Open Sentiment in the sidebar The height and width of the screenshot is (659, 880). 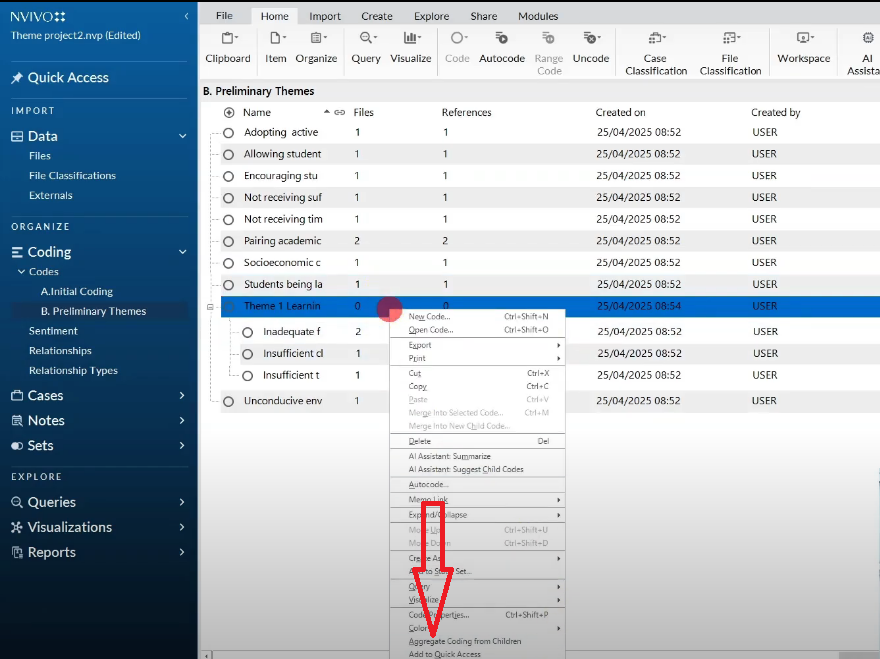point(53,331)
